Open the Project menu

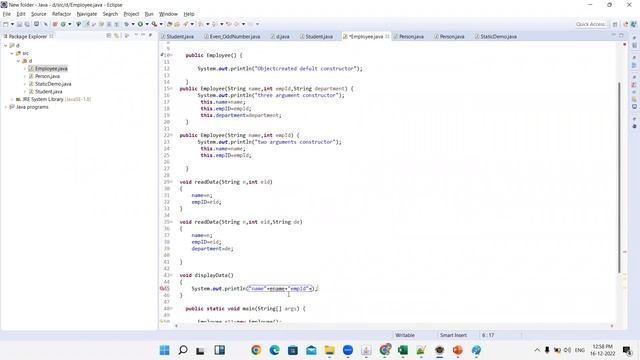131,14
